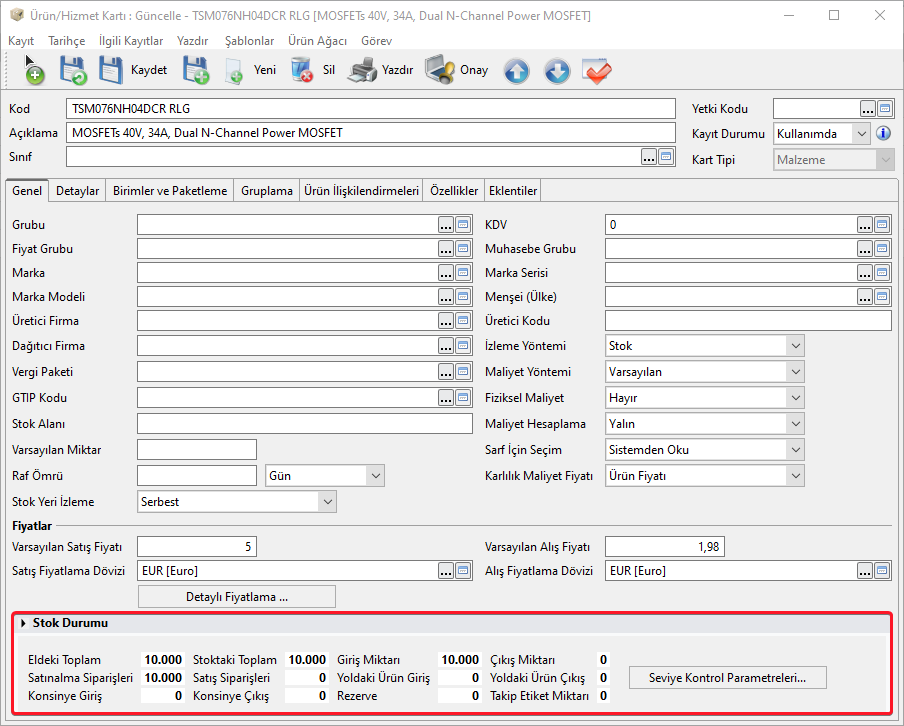Click the Sil delete icon
904x726 pixels.
tap(301, 71)
